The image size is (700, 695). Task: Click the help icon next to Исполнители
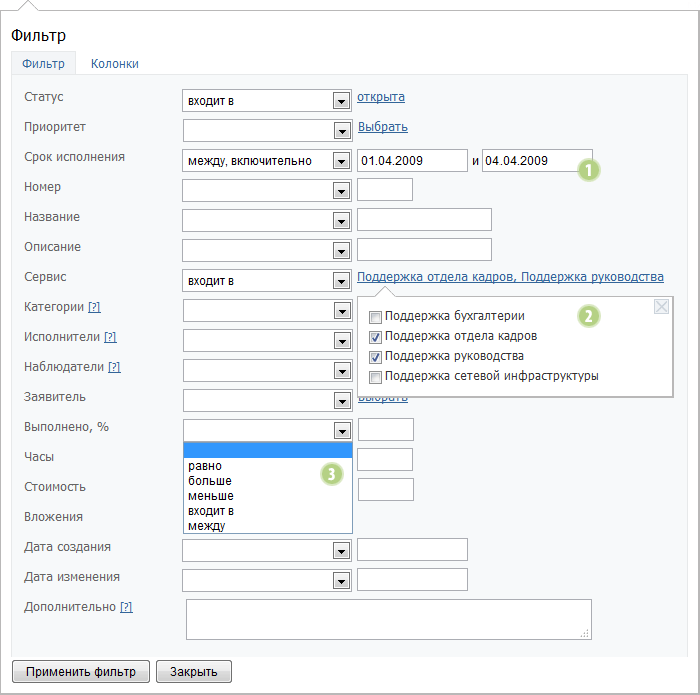click(110, 337)
